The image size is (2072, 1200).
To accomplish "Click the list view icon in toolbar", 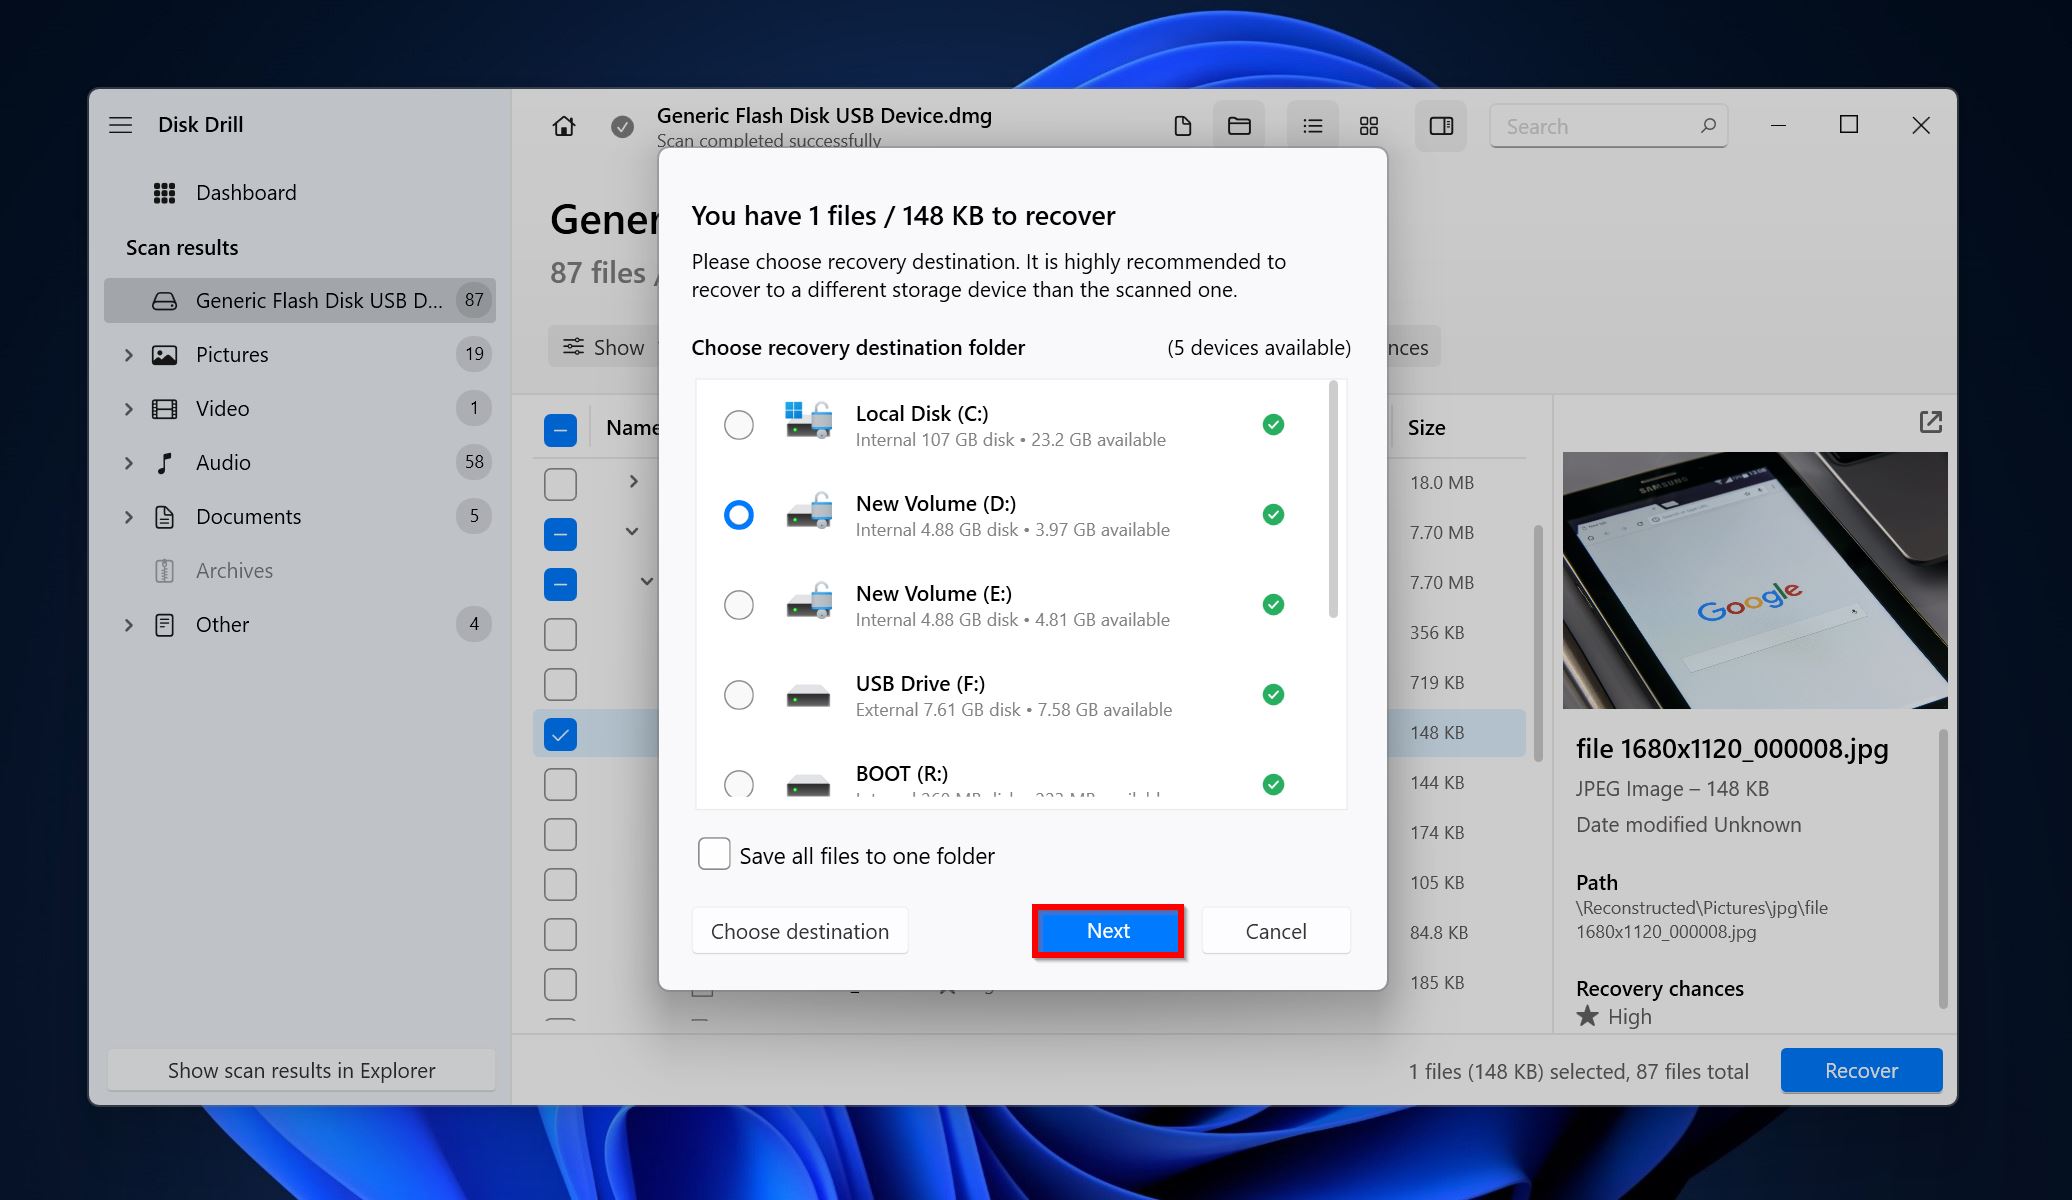I will [1311, 126].
